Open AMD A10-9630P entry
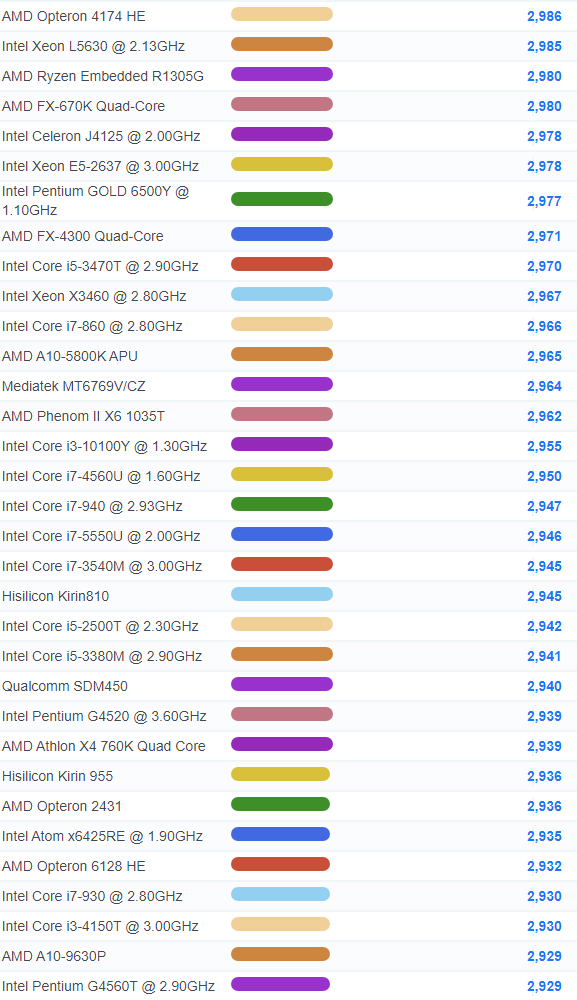Screen dimensions: 577x1000 [x=54, y=955]
